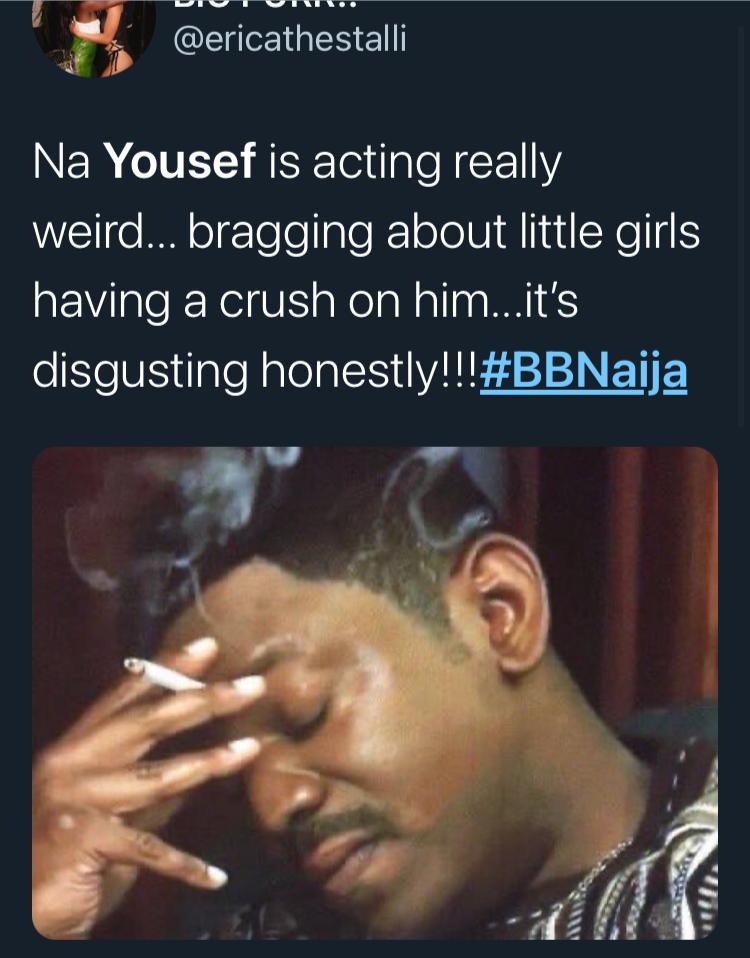Click the phrase "bragging about little girls"
Screen dimensions: 750x958
tap(443, 233)
